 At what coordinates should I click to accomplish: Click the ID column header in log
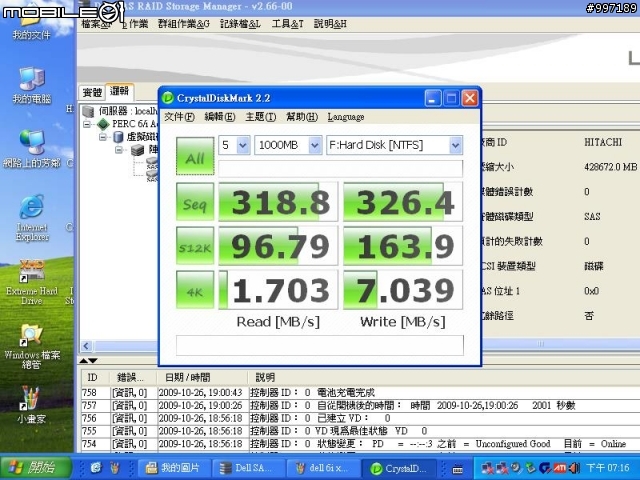[94, 377]
